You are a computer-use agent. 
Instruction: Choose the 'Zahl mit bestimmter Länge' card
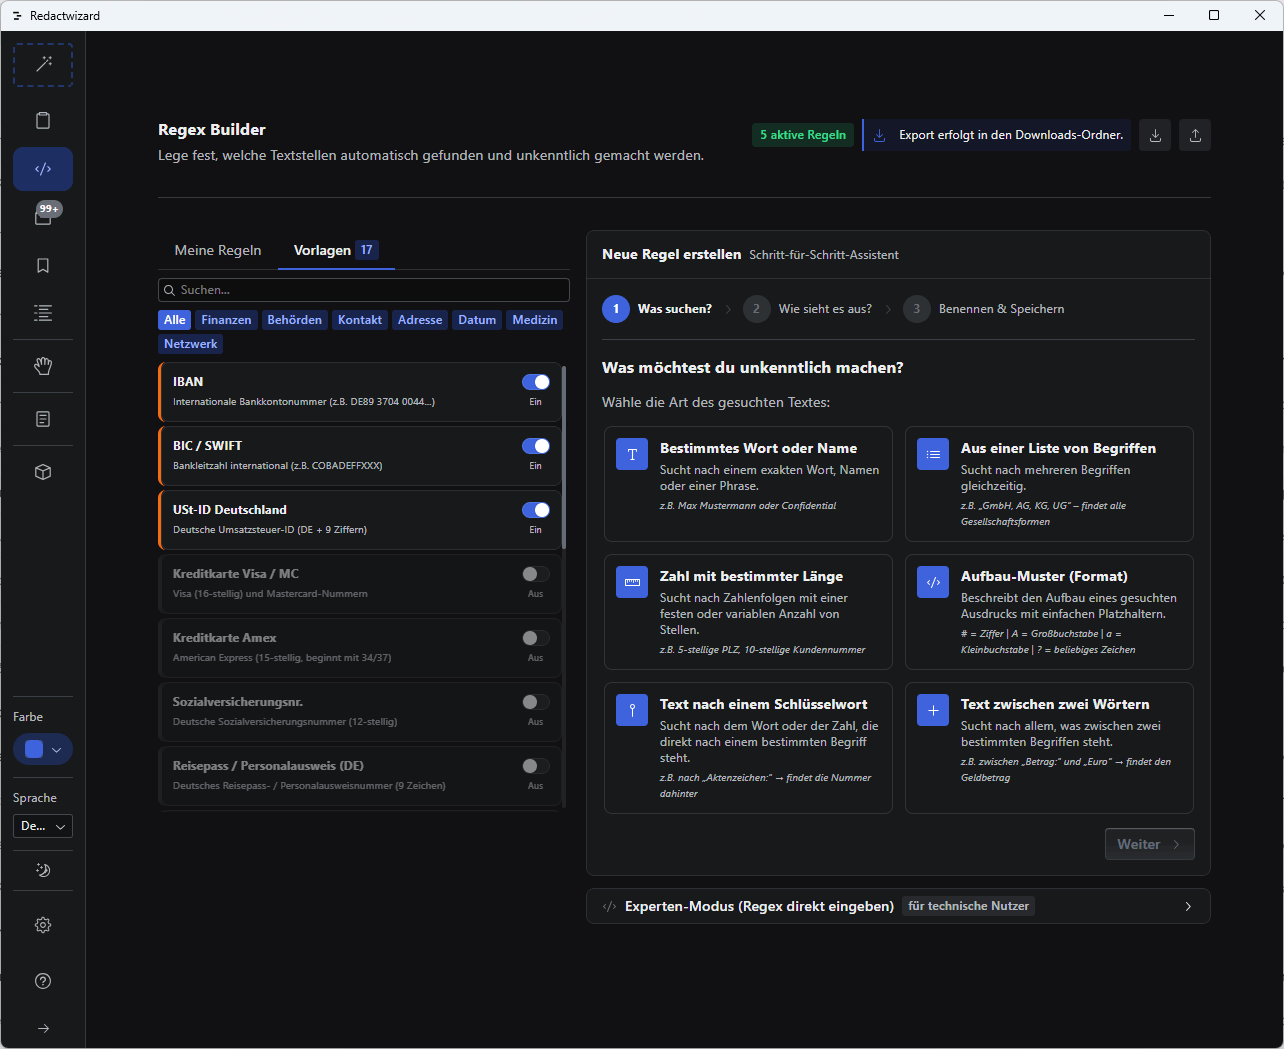point(748,612)
